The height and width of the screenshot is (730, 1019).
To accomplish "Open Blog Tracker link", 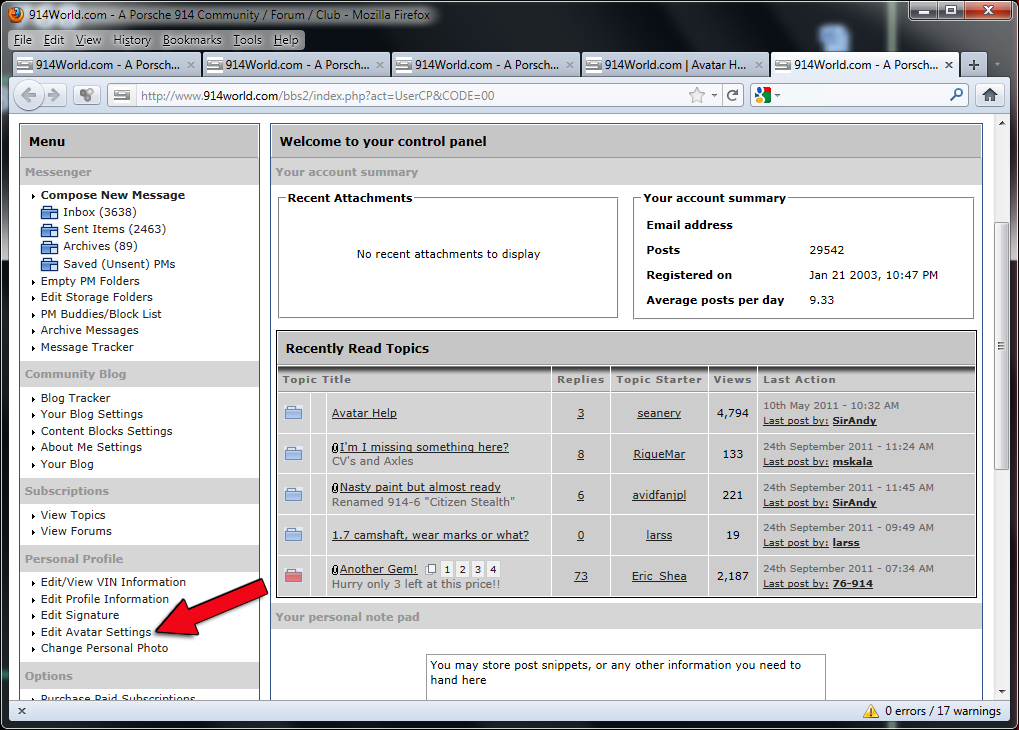I will 75,398.
